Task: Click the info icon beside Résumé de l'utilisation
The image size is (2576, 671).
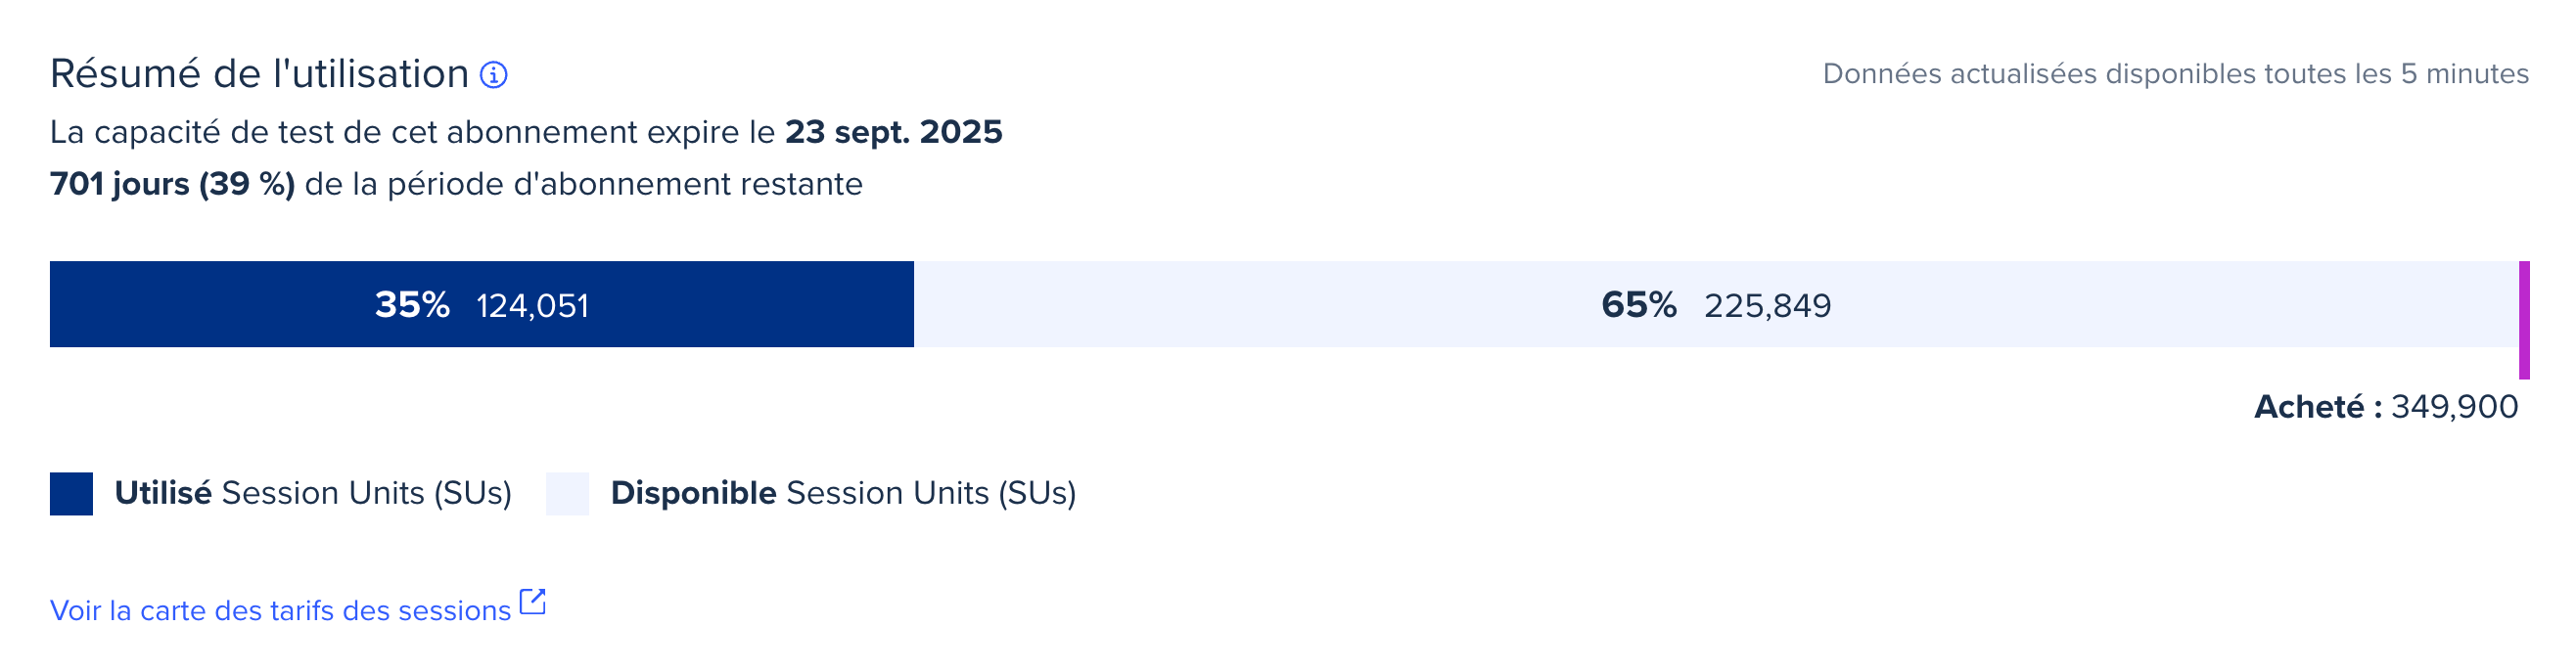Action: [494, 75]
